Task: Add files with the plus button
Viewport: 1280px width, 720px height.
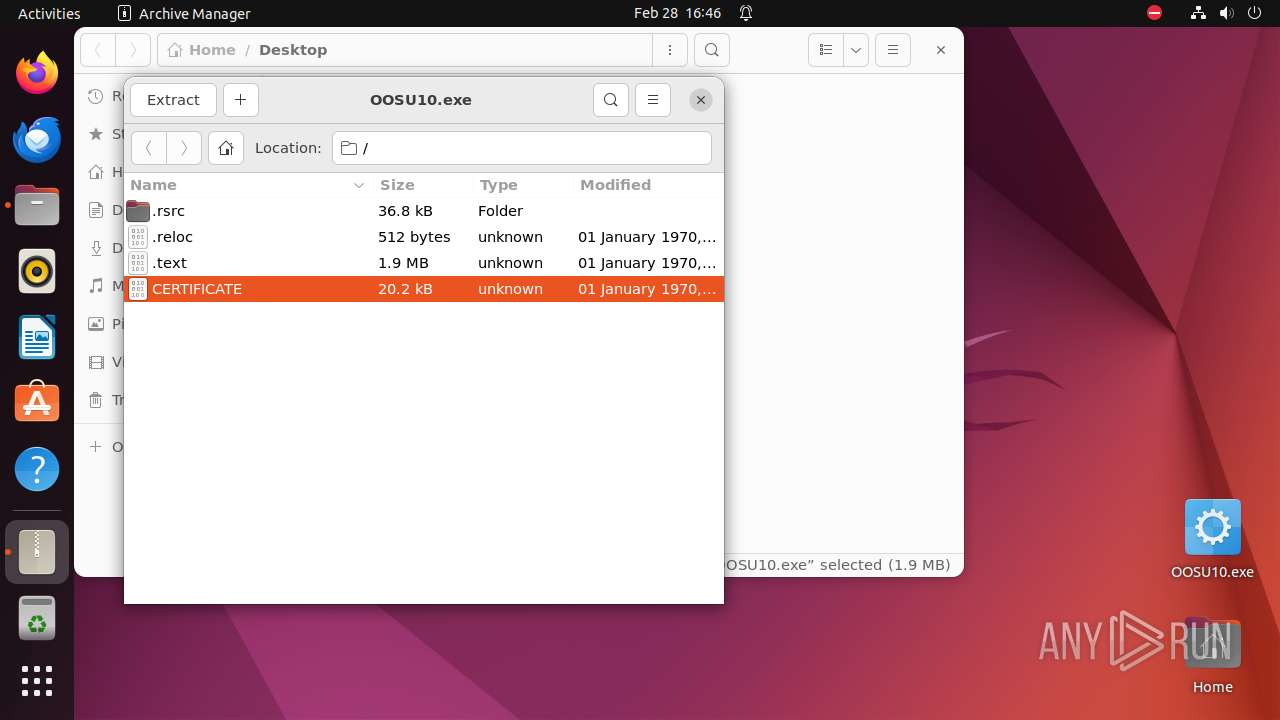Action: tap(241, 100)
